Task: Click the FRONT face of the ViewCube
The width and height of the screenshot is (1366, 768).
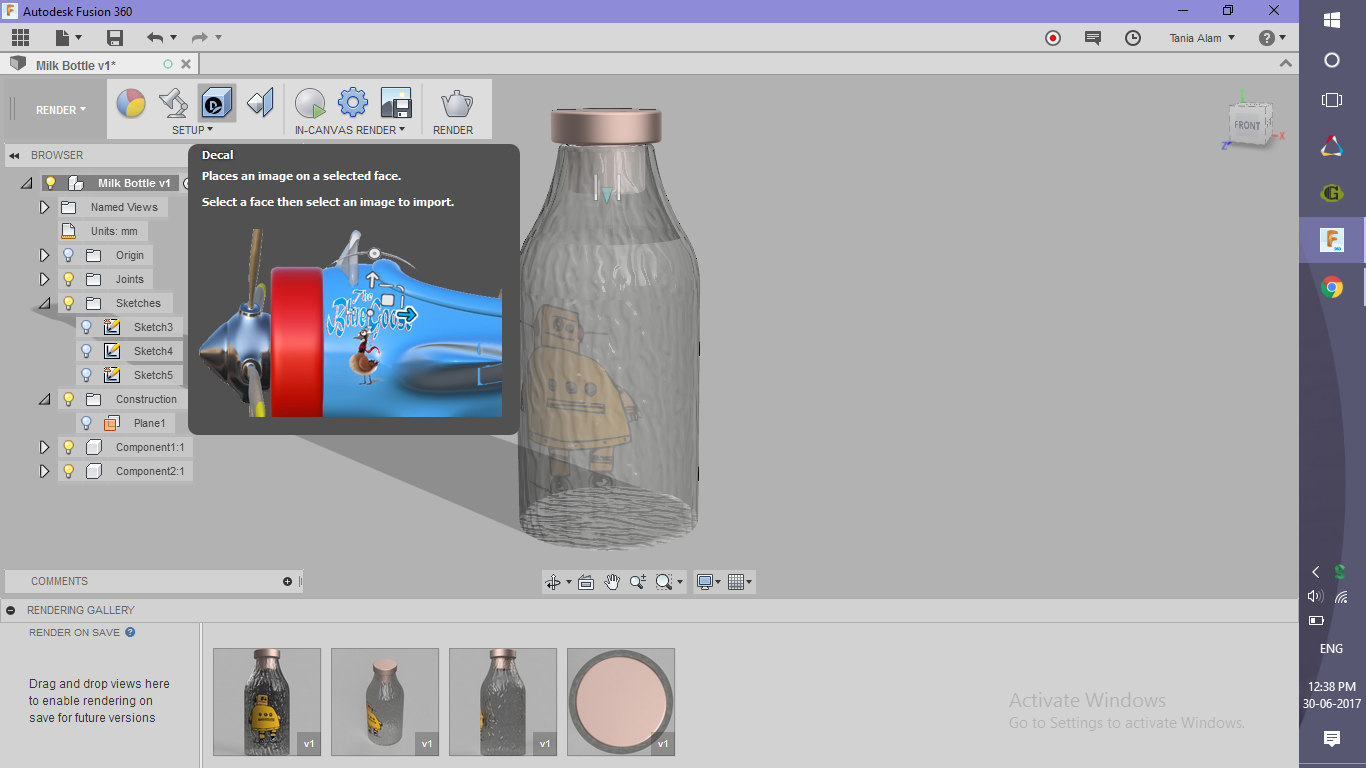Action: pos(1247,125)
